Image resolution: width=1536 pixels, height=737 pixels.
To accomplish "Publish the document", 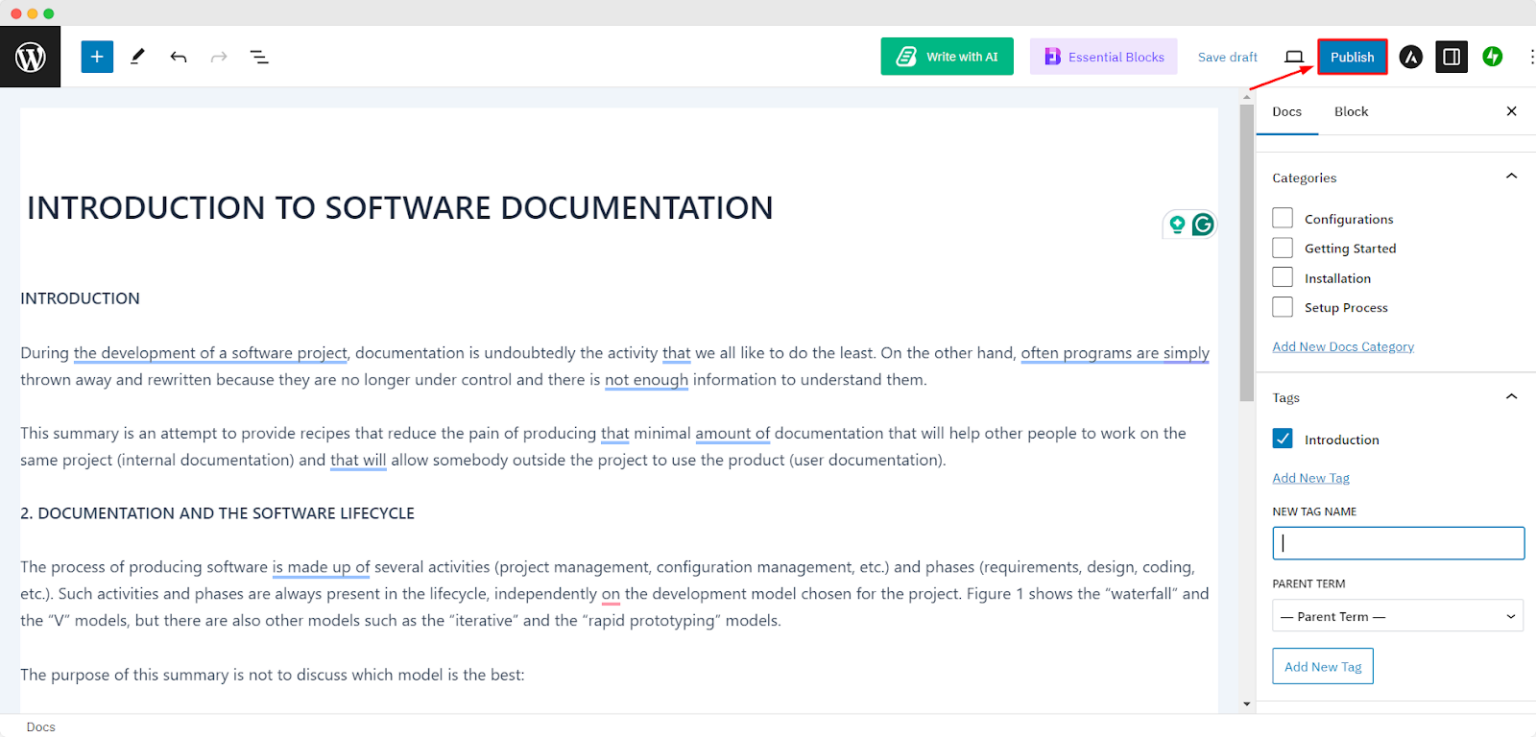I will coord(1352,56).
